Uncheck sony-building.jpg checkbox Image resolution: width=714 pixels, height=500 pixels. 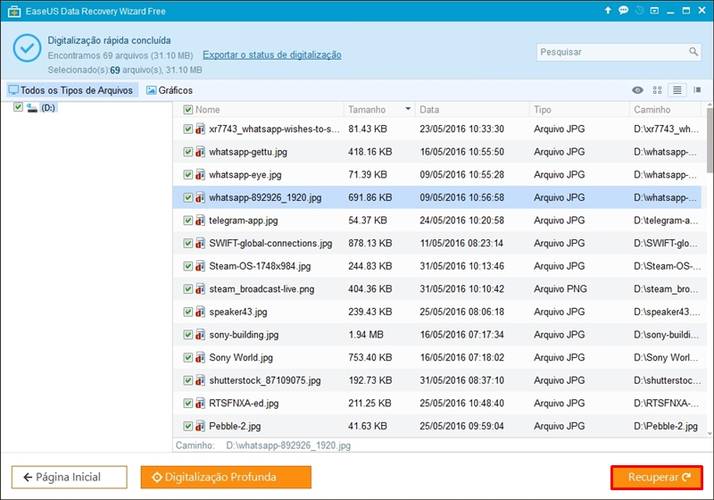pos(188,335)
